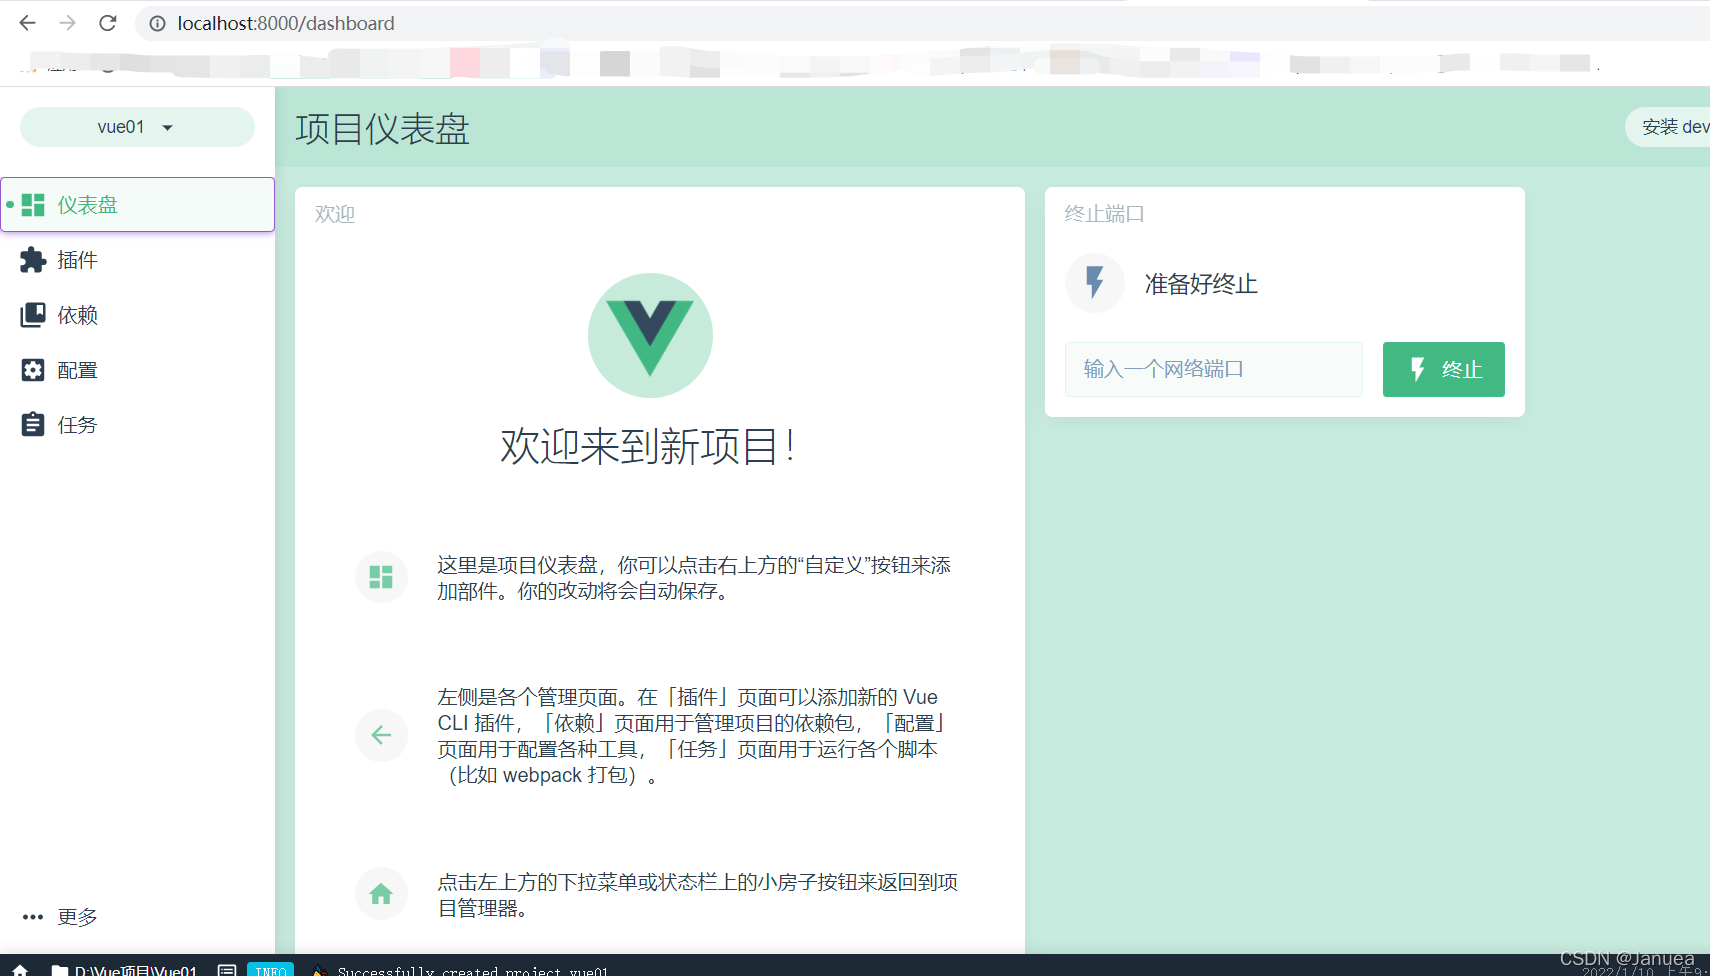Click the dashboard widget icon beside the welcome tip
The height and width of the screenshot is (976, 1710).
381,577
